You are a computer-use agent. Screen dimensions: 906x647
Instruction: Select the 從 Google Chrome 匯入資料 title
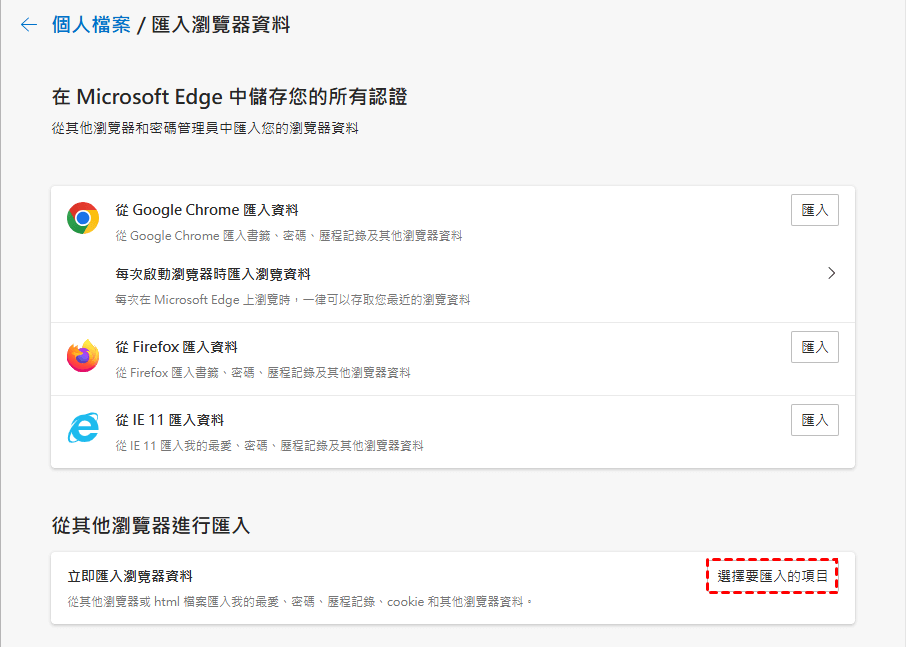click(207, 210)
